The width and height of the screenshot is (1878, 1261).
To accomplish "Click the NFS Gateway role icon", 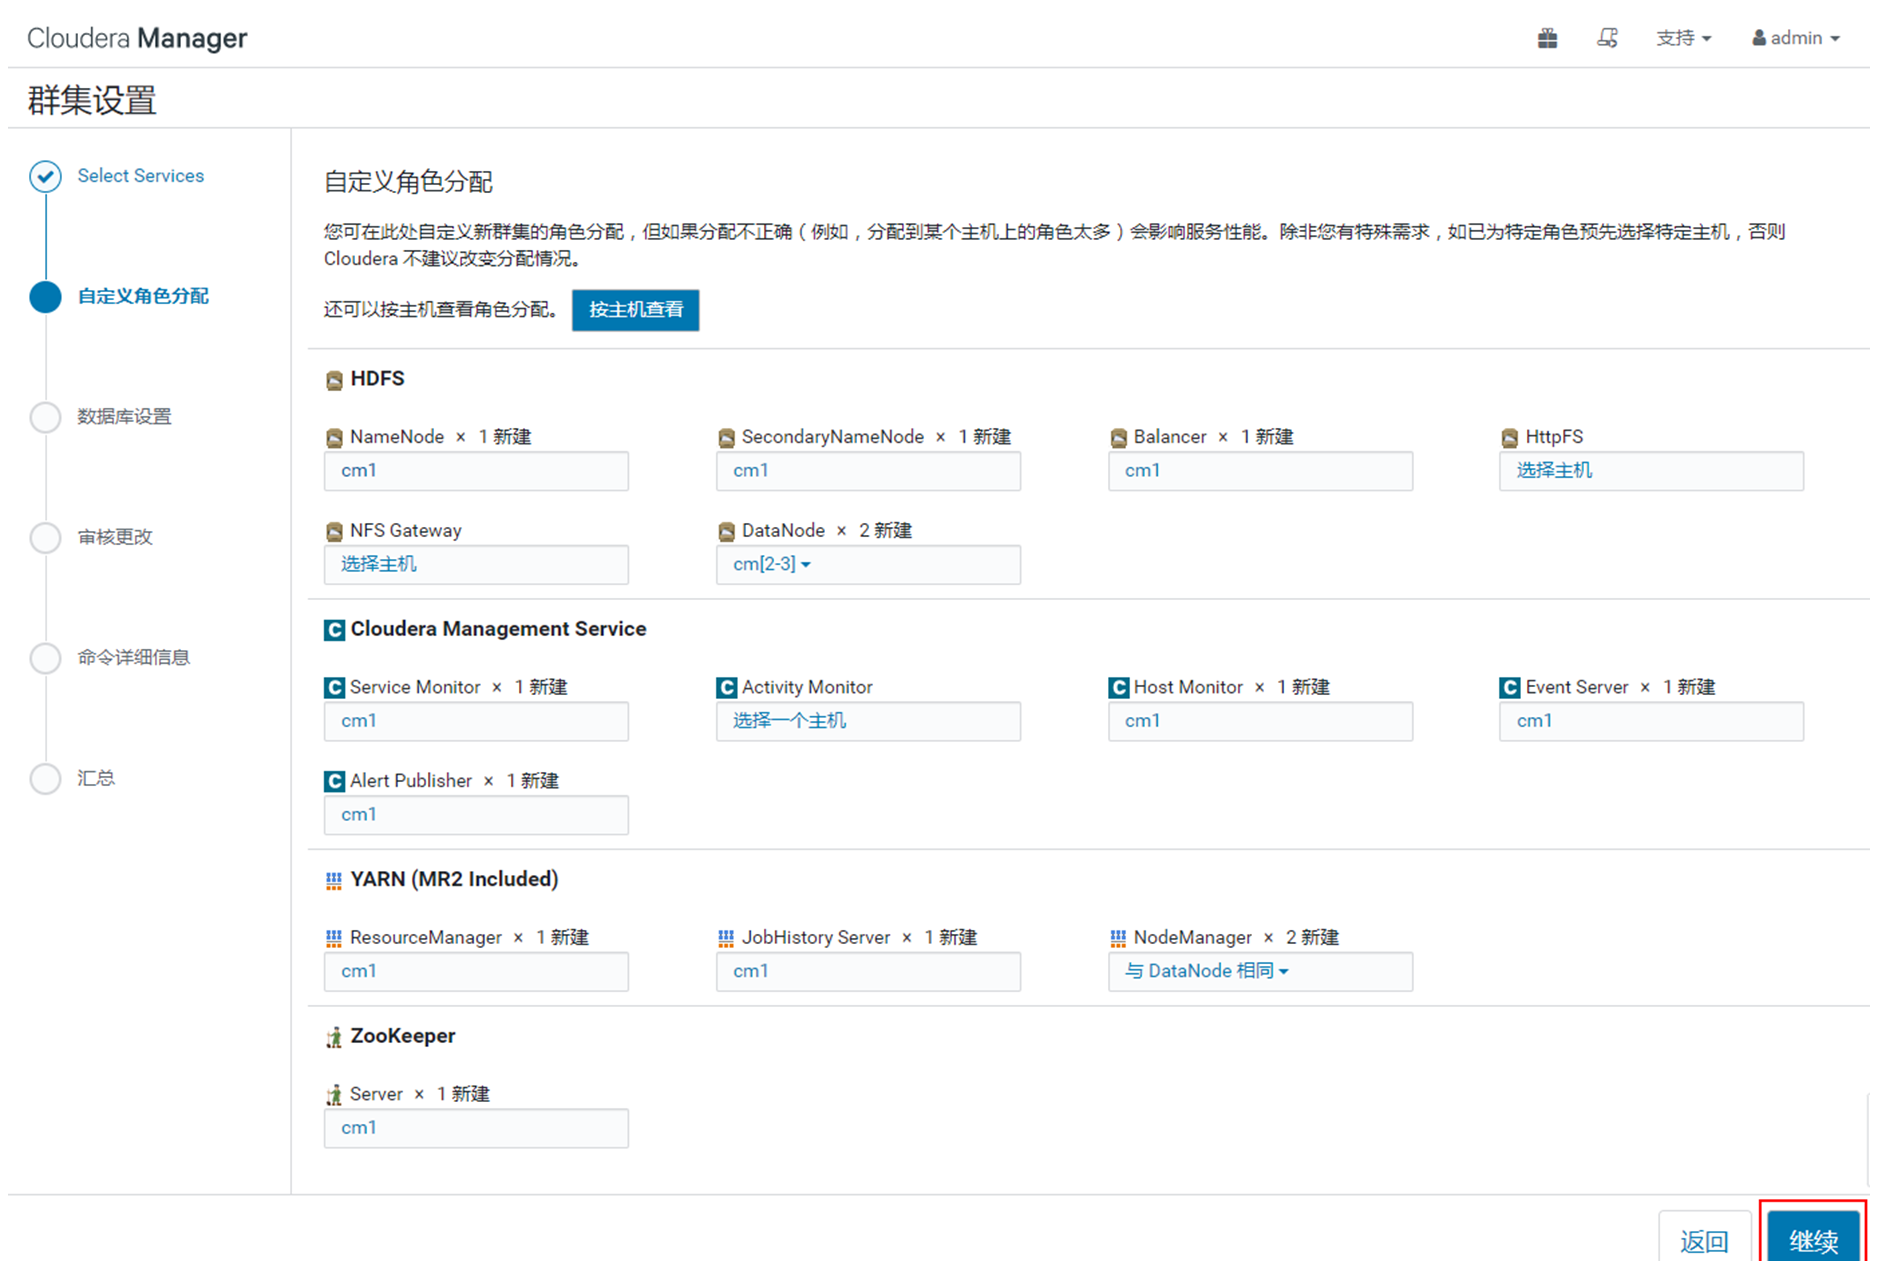I will point(334,531).
